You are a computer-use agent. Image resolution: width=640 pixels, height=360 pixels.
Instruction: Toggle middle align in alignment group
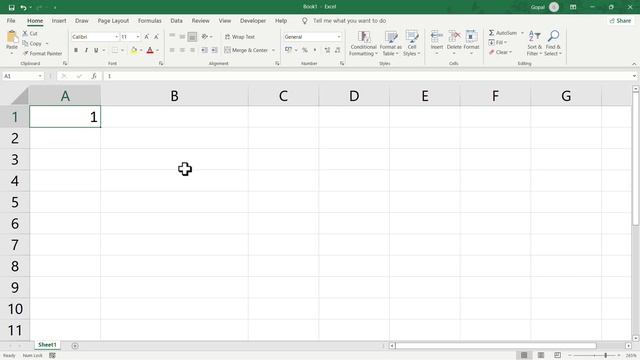(x=182, y=37)
